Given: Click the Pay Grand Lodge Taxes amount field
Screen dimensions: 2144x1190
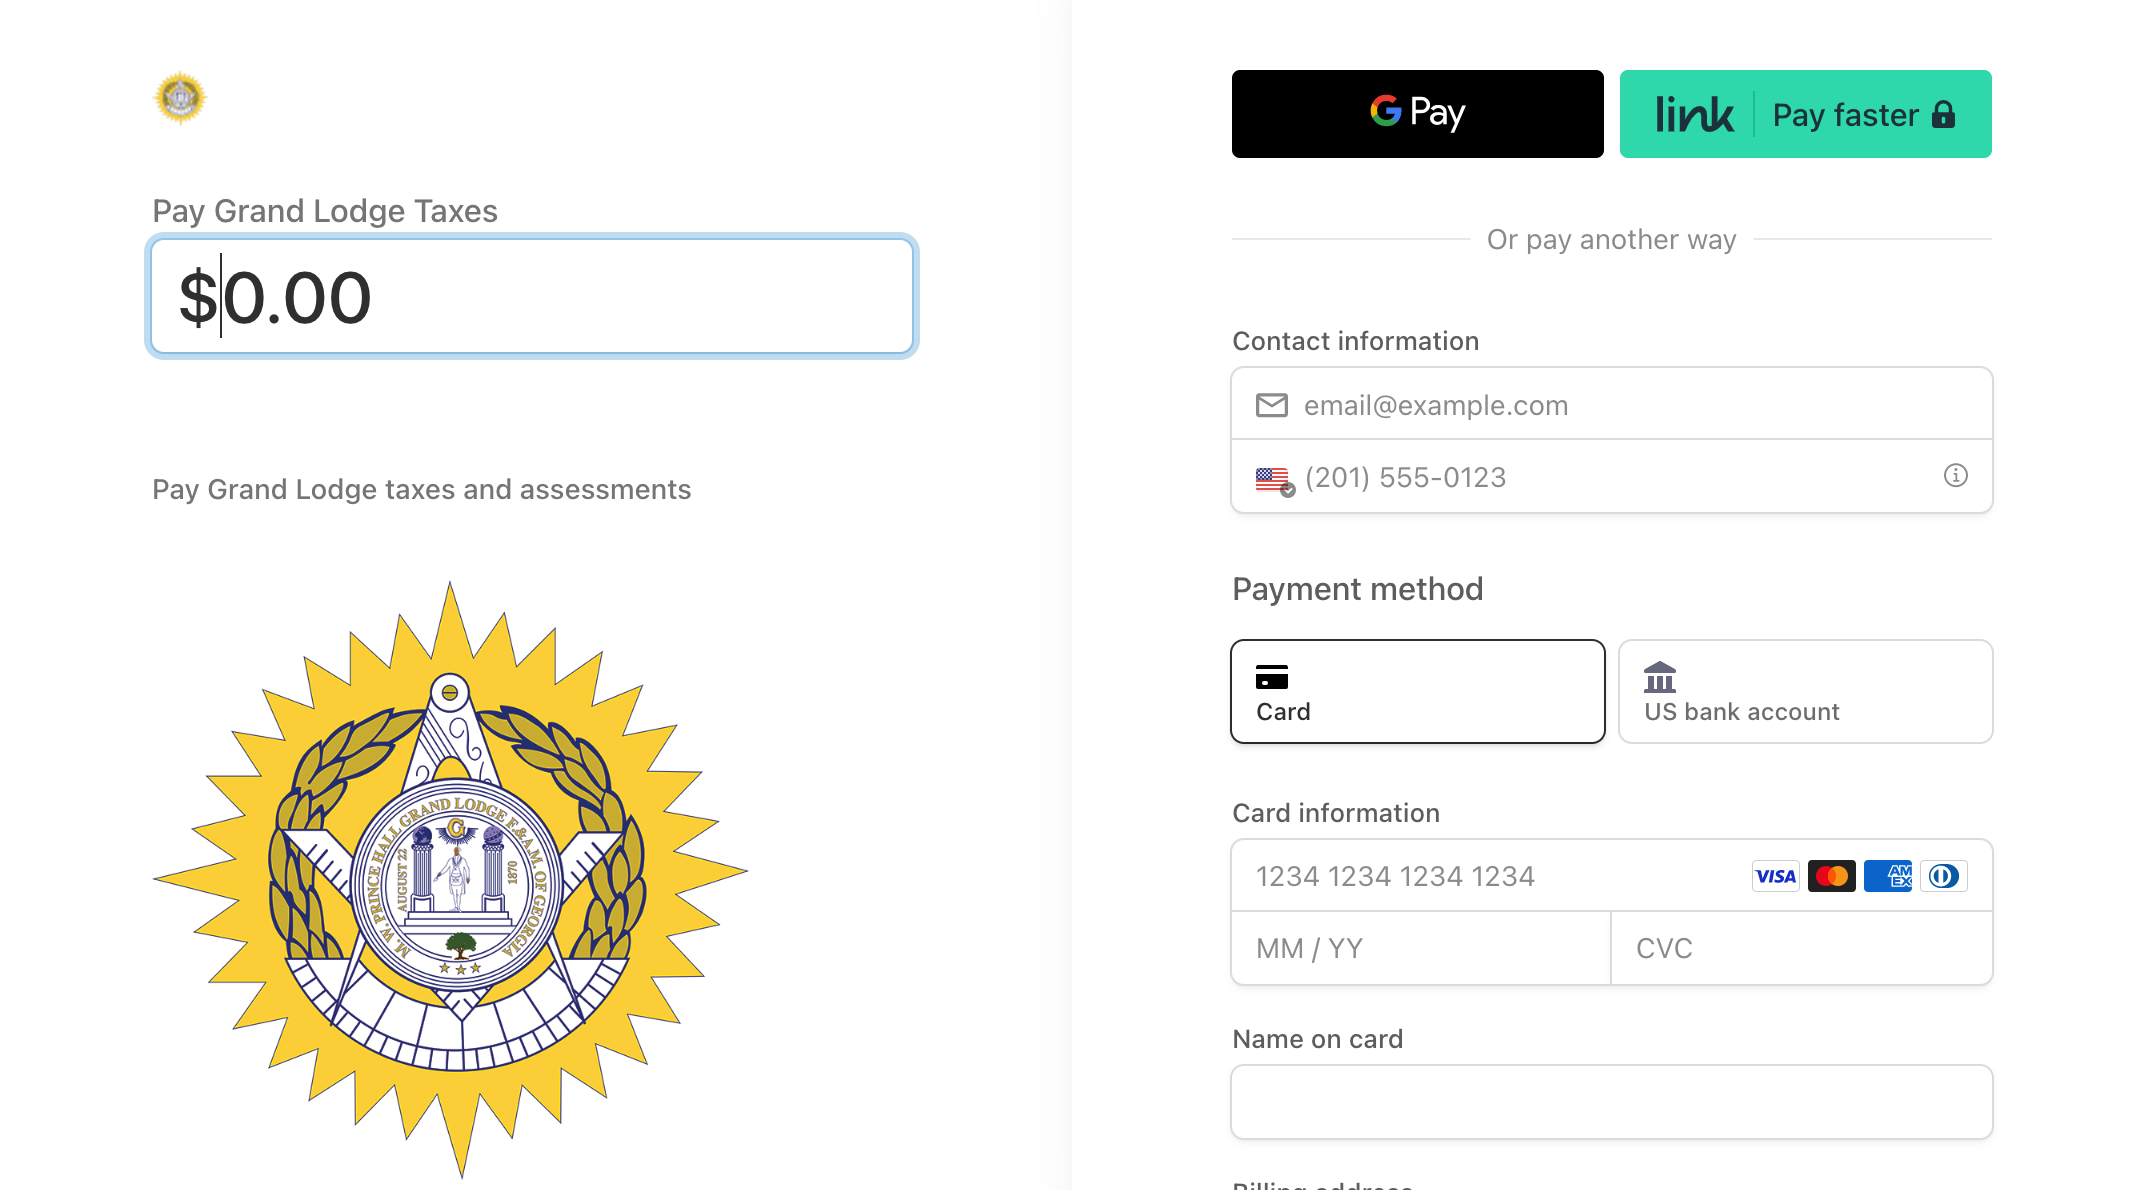Looking at the screenshot, I should tap(531, 296).
